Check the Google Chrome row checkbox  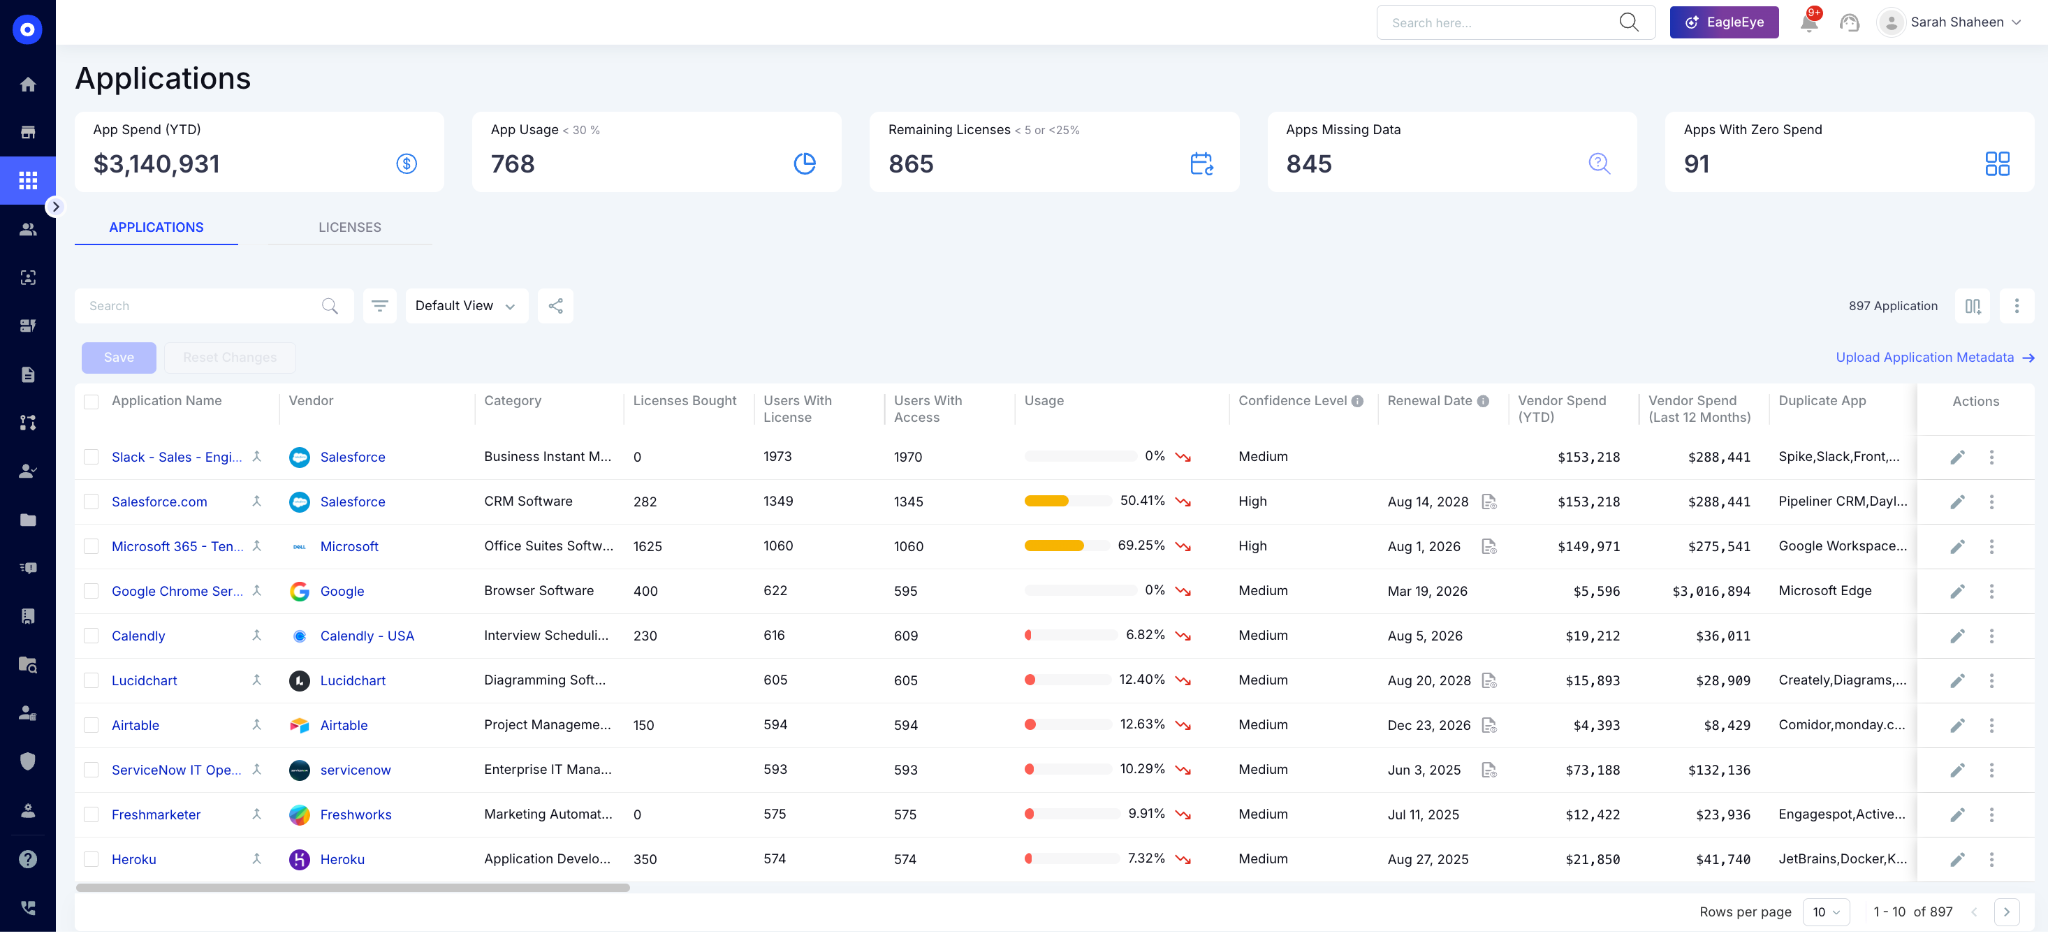92,591
